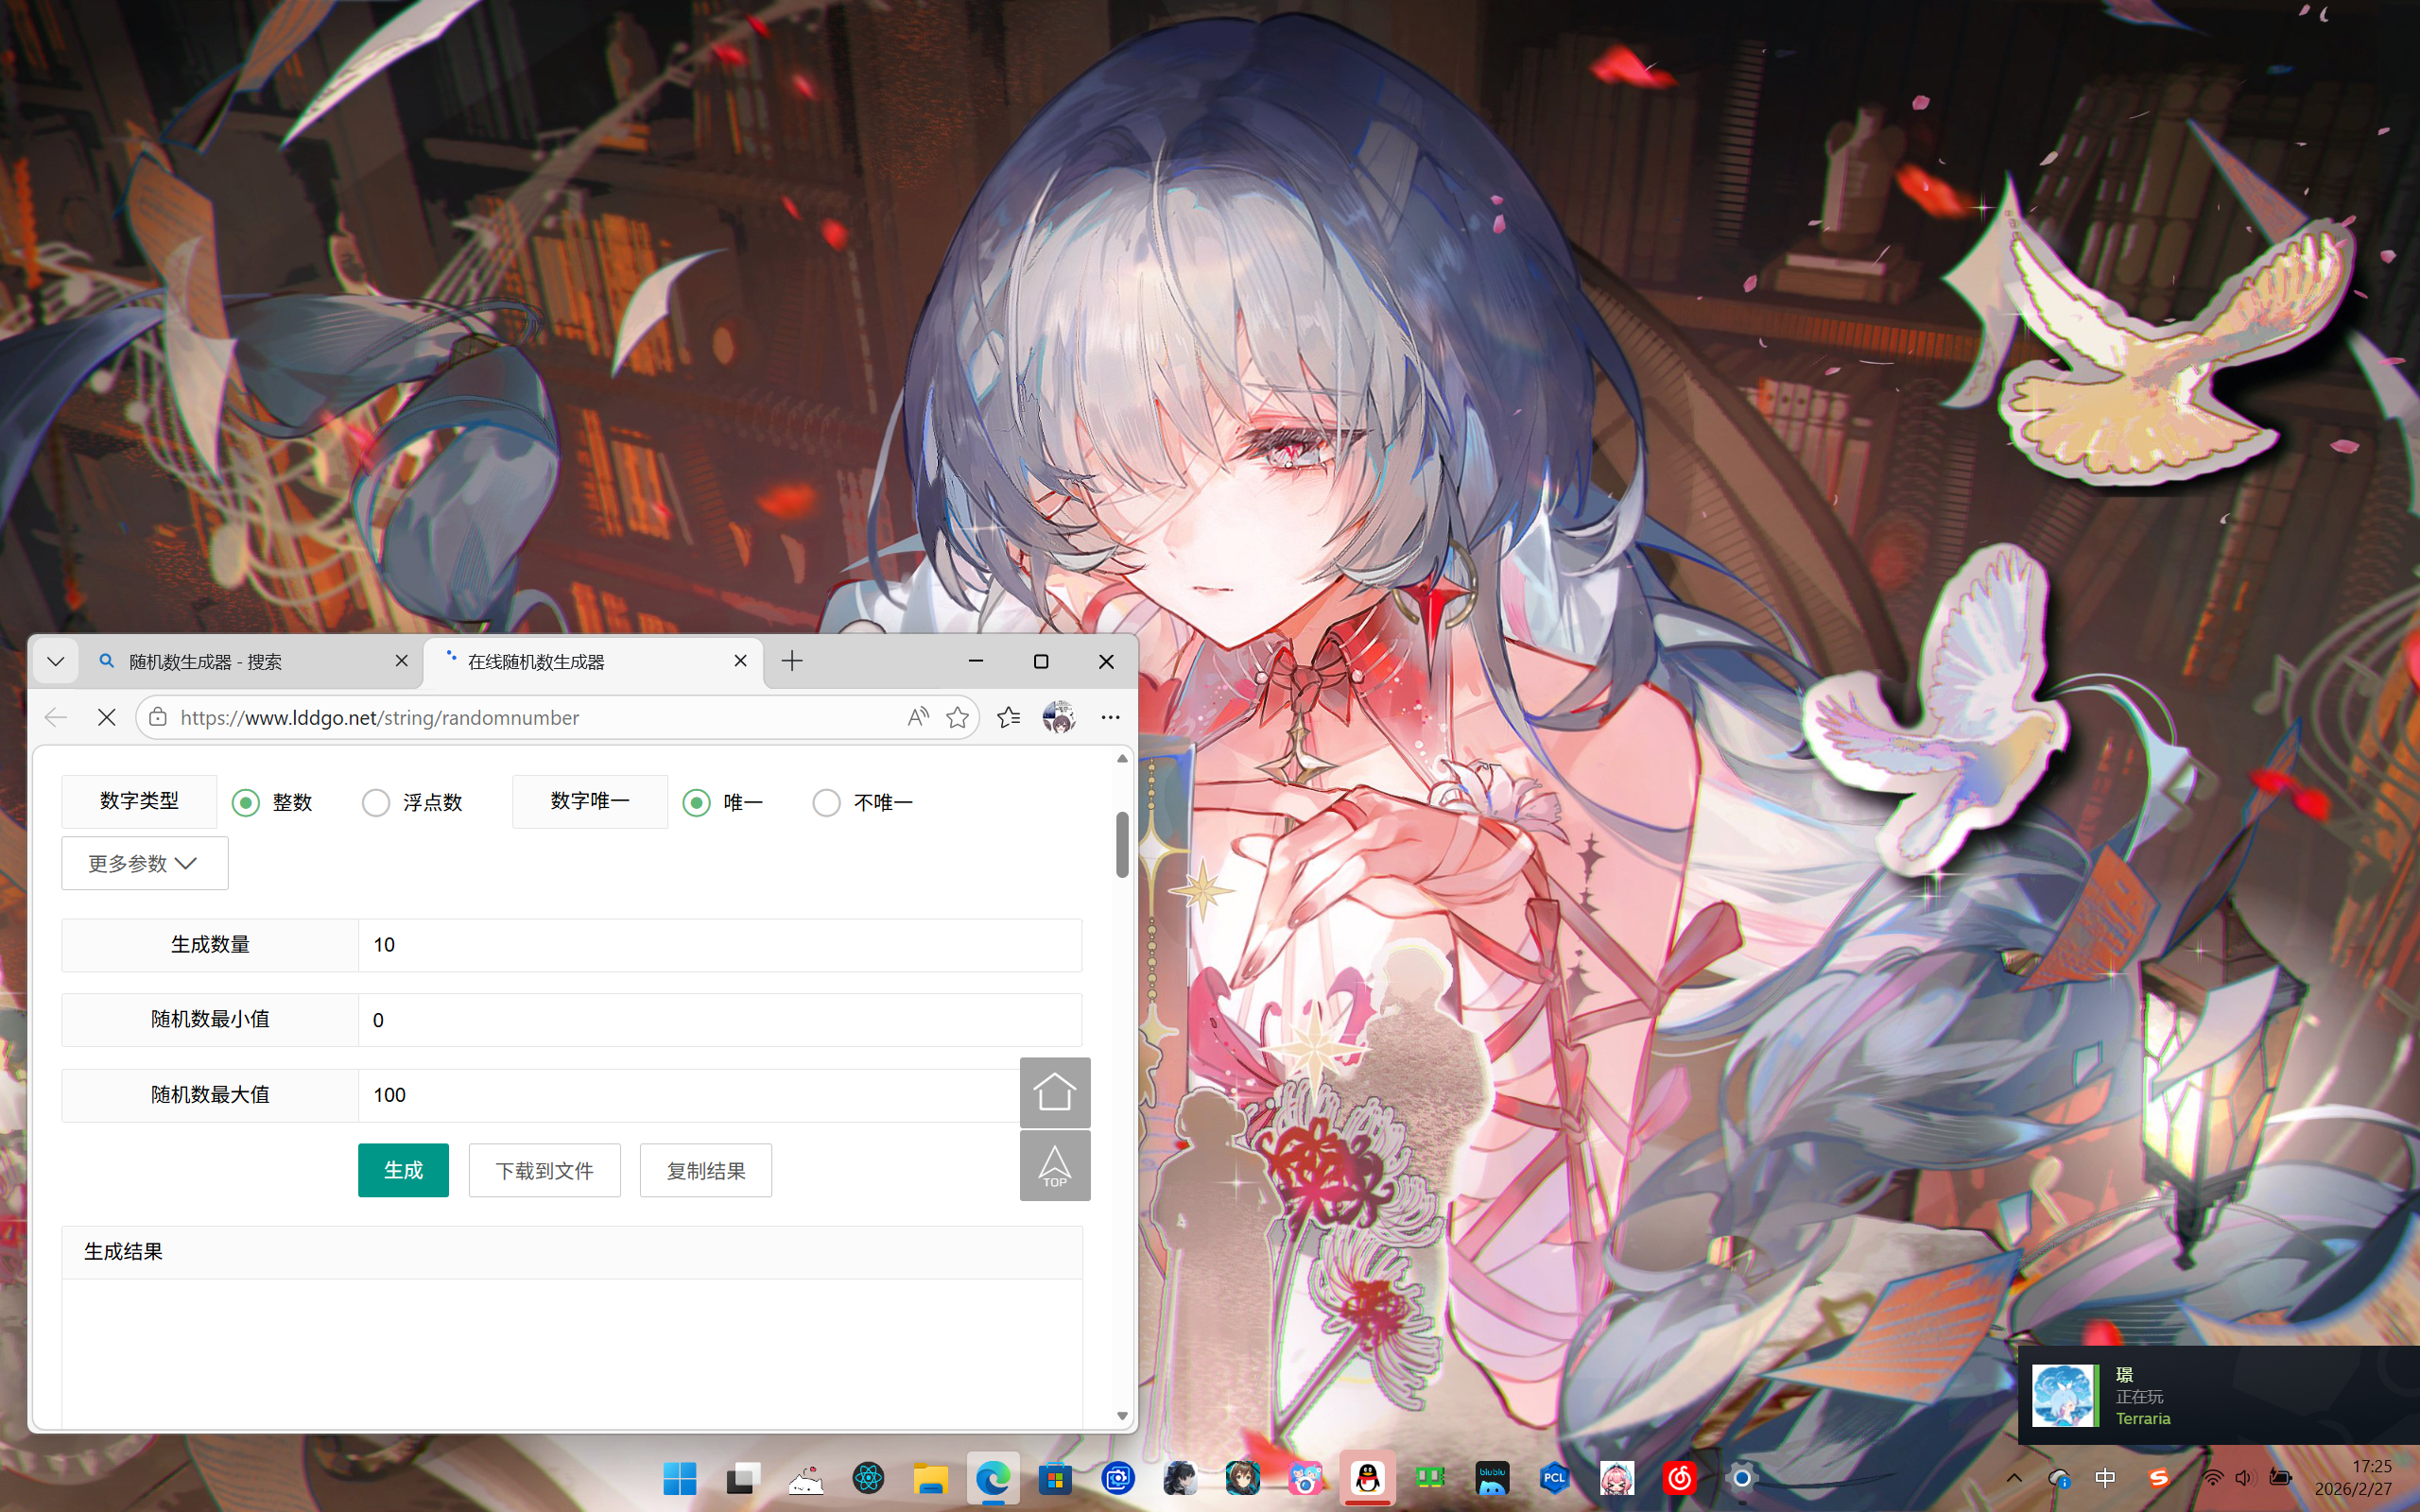Open the favorites list icon in toolbar
2420x1512 pixels.
pyautogui.click(x=1008, y=717)
